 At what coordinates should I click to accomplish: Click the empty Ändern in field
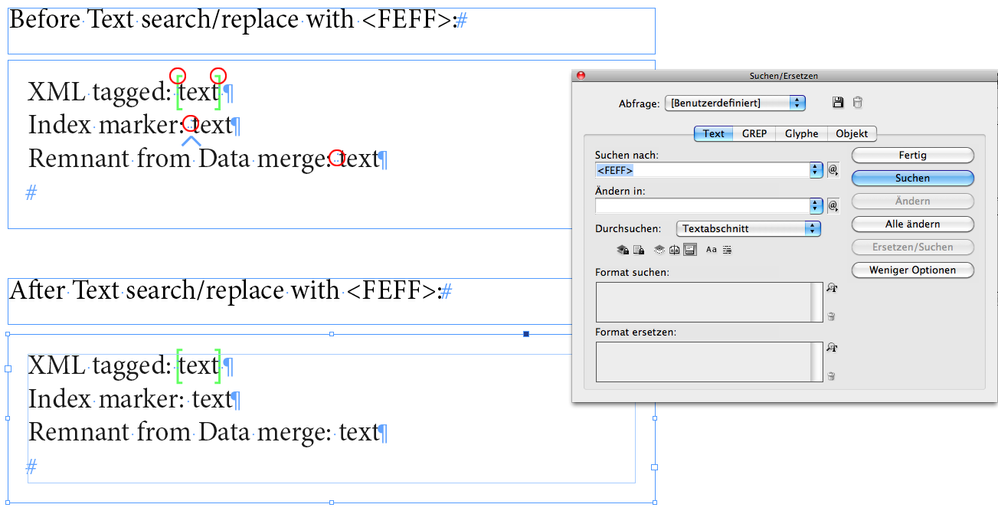pyautogui.click(x=702, y=206)
